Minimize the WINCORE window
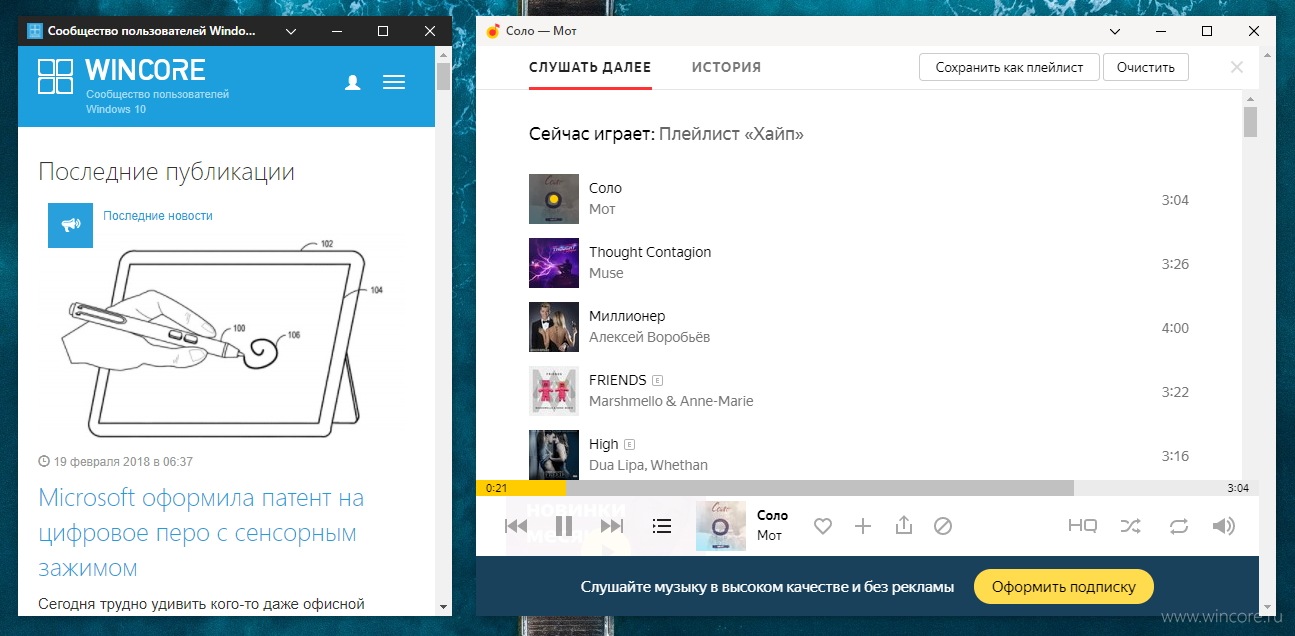Viewport: 1295px width, 636px height. (337, 31)
